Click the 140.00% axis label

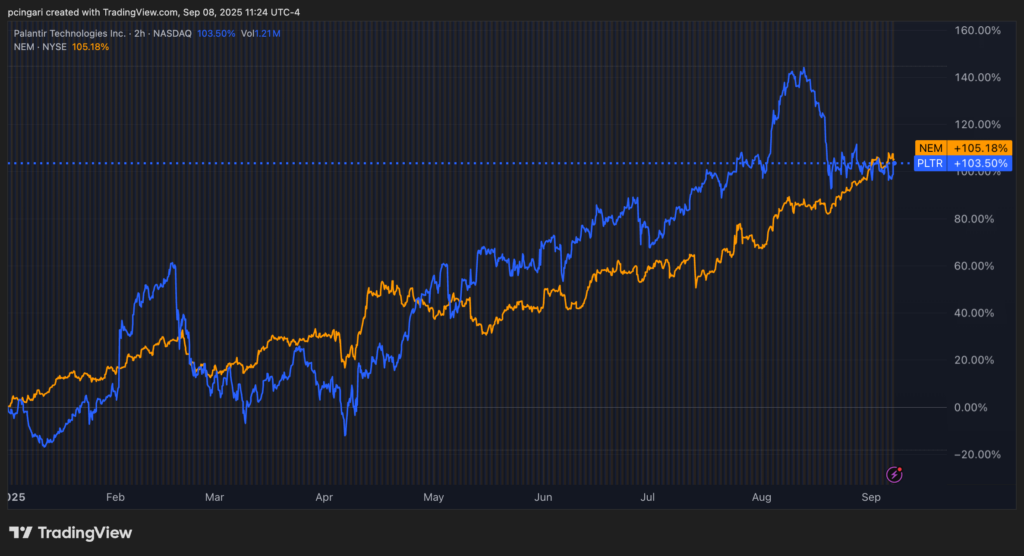tap(977, 77)
